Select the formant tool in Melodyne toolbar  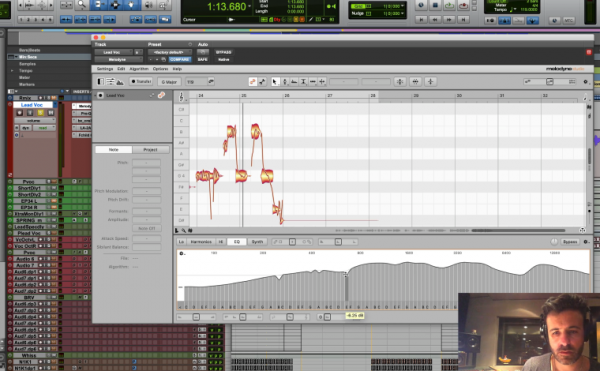[x=294, y=81]
